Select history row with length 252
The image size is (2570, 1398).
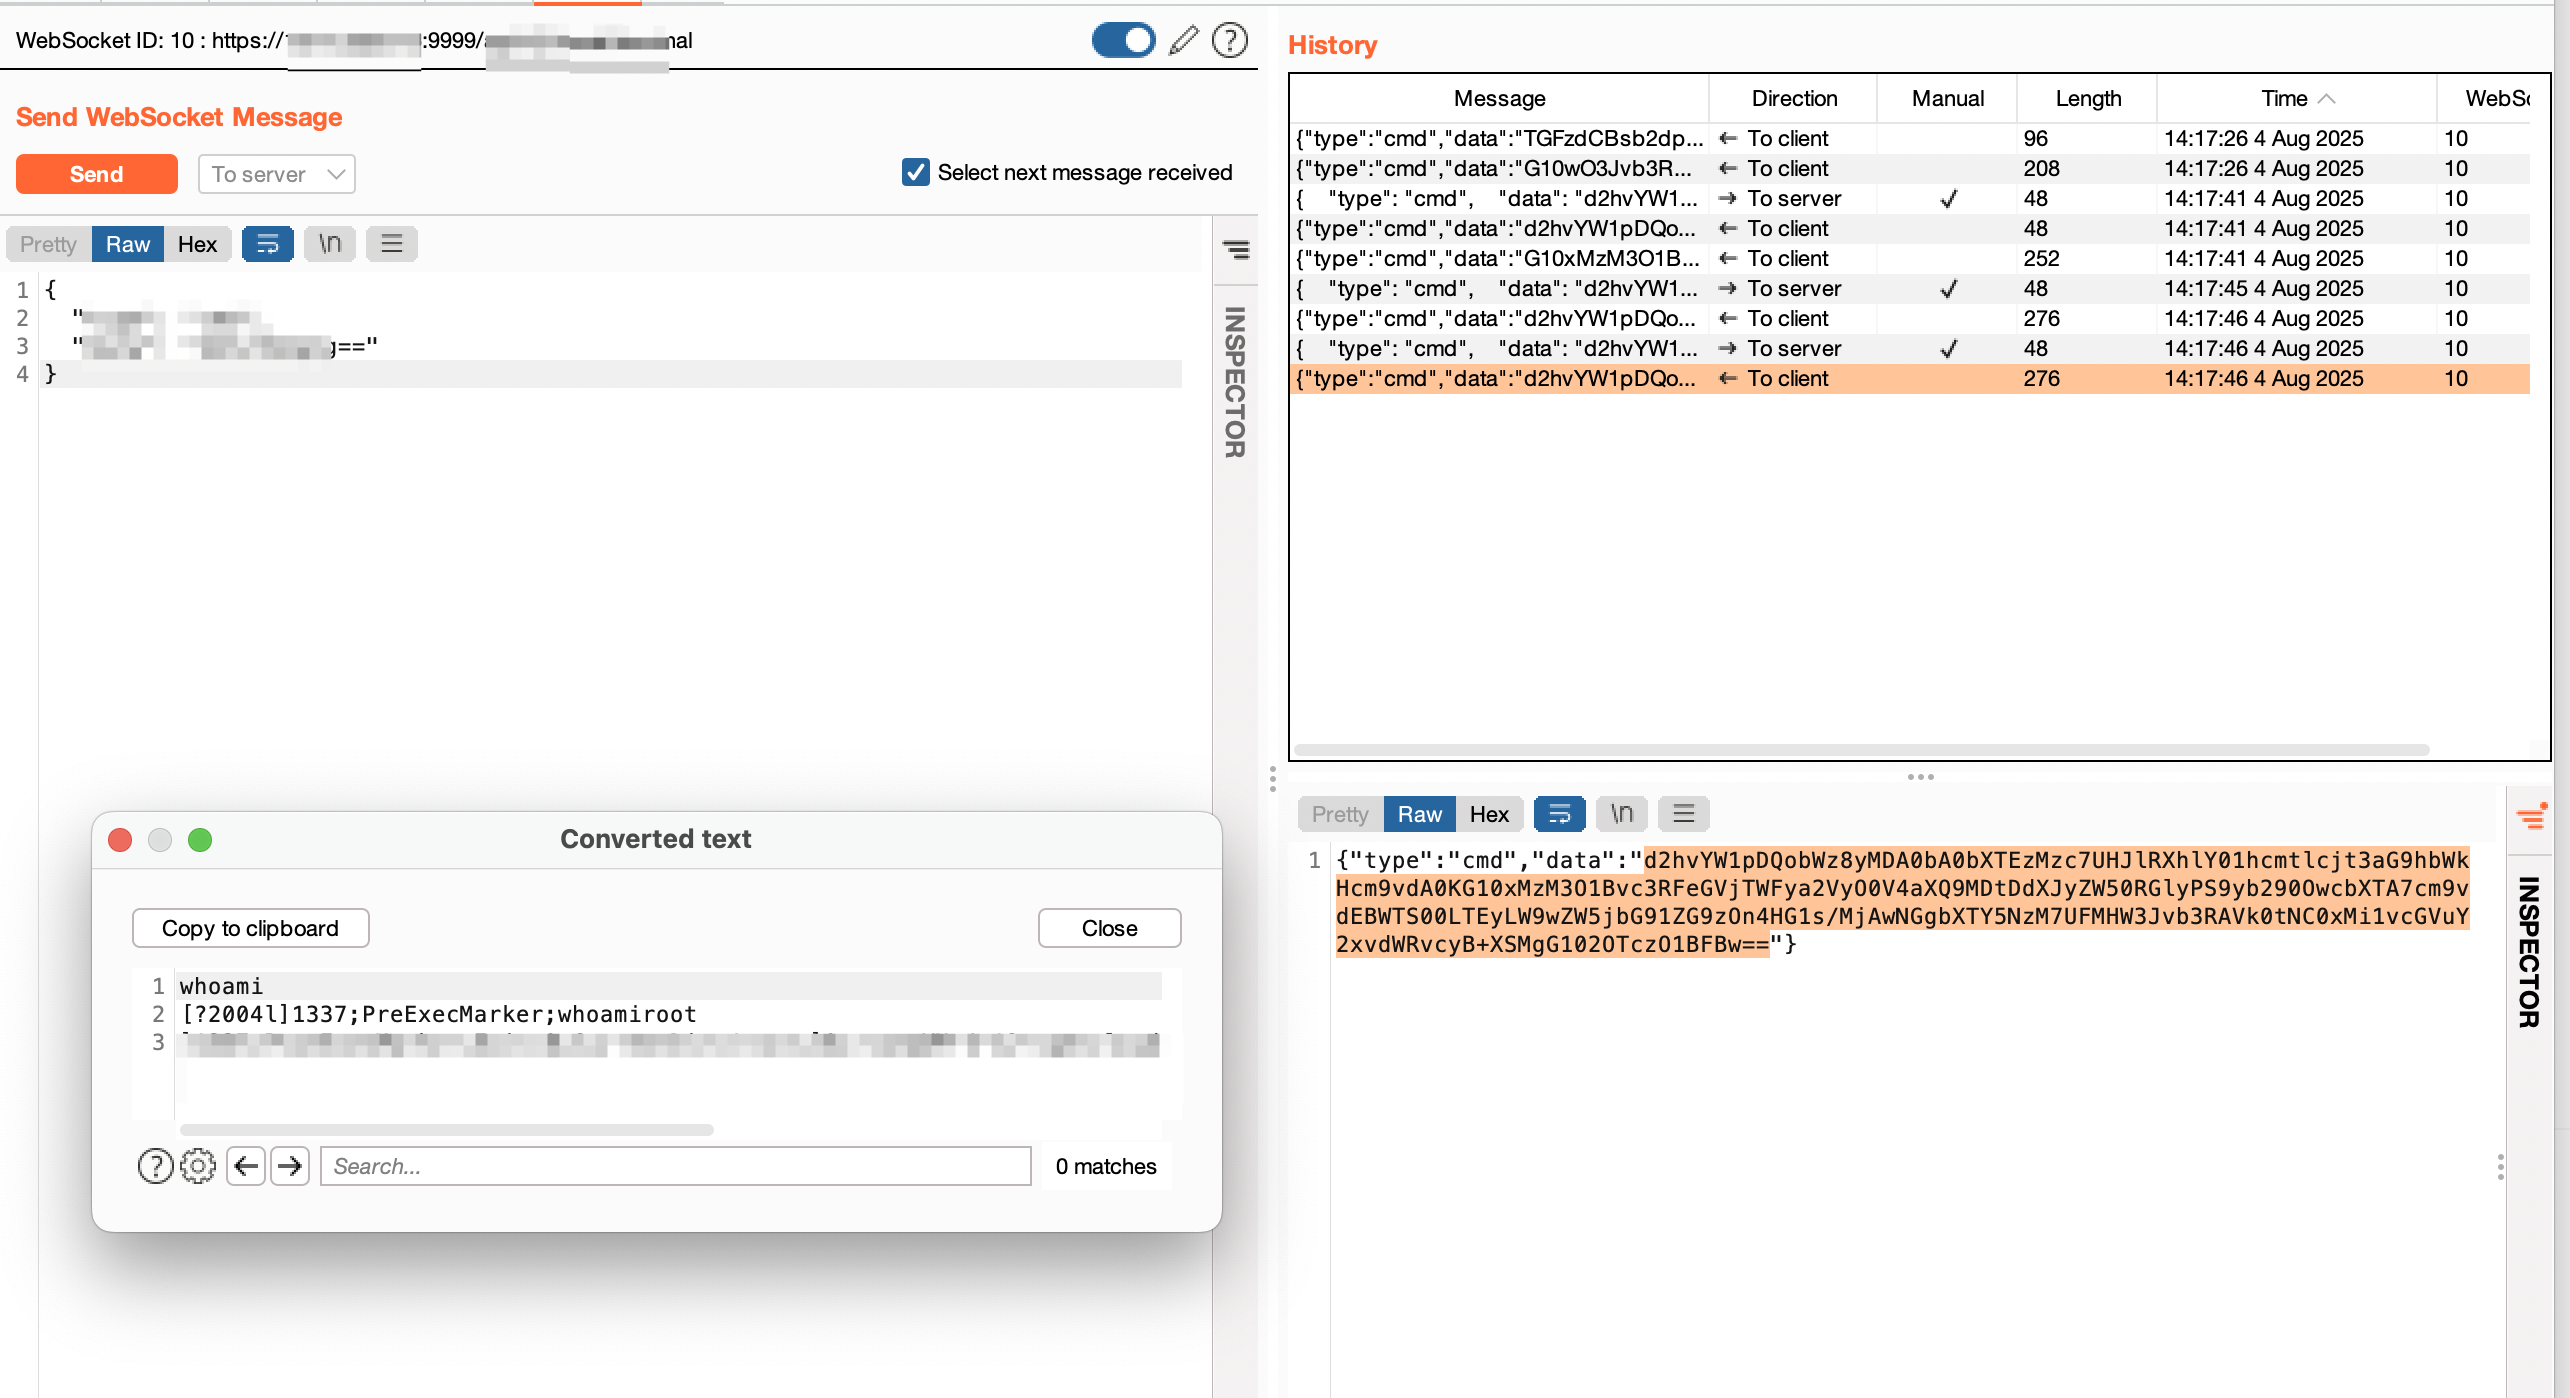1910,258
